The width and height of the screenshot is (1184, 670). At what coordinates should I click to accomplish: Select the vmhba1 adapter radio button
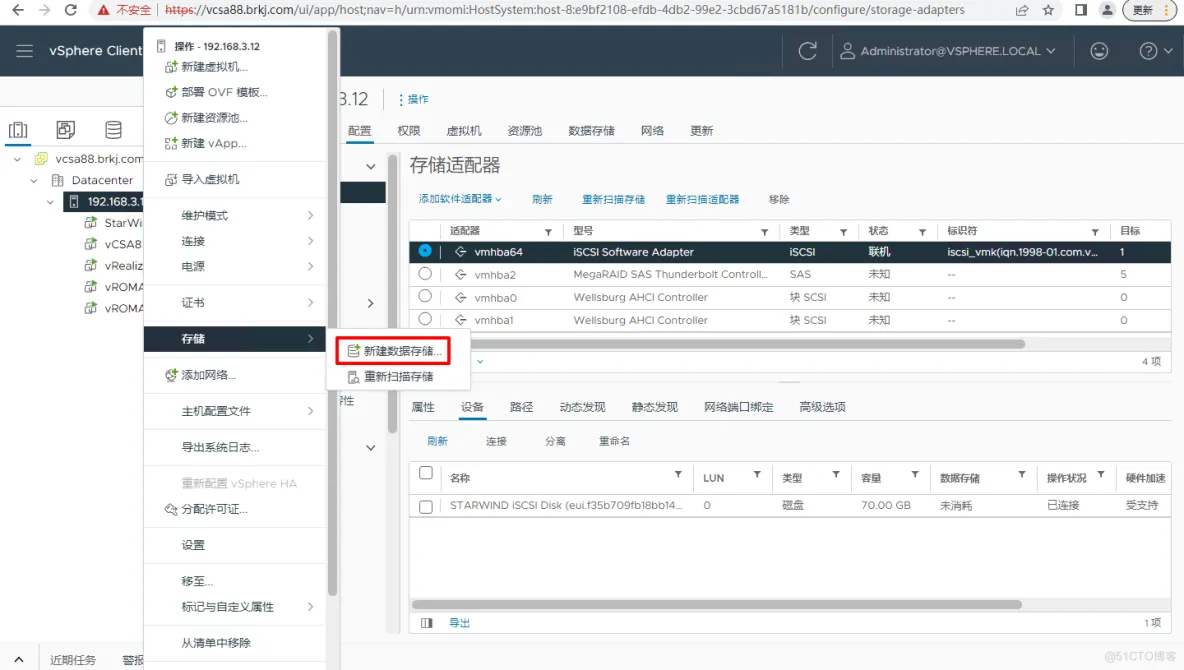point(425,319)
